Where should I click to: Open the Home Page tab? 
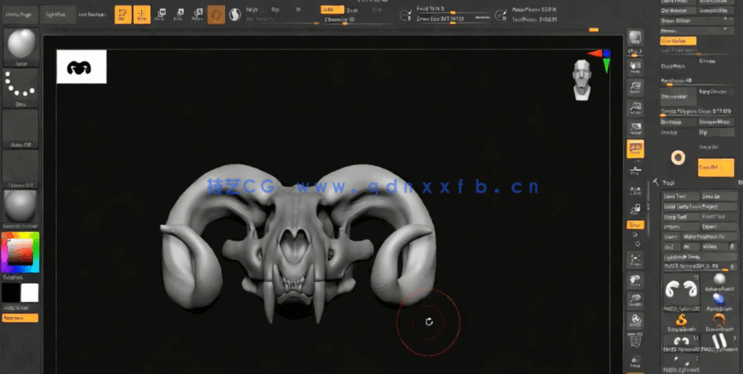20,15
